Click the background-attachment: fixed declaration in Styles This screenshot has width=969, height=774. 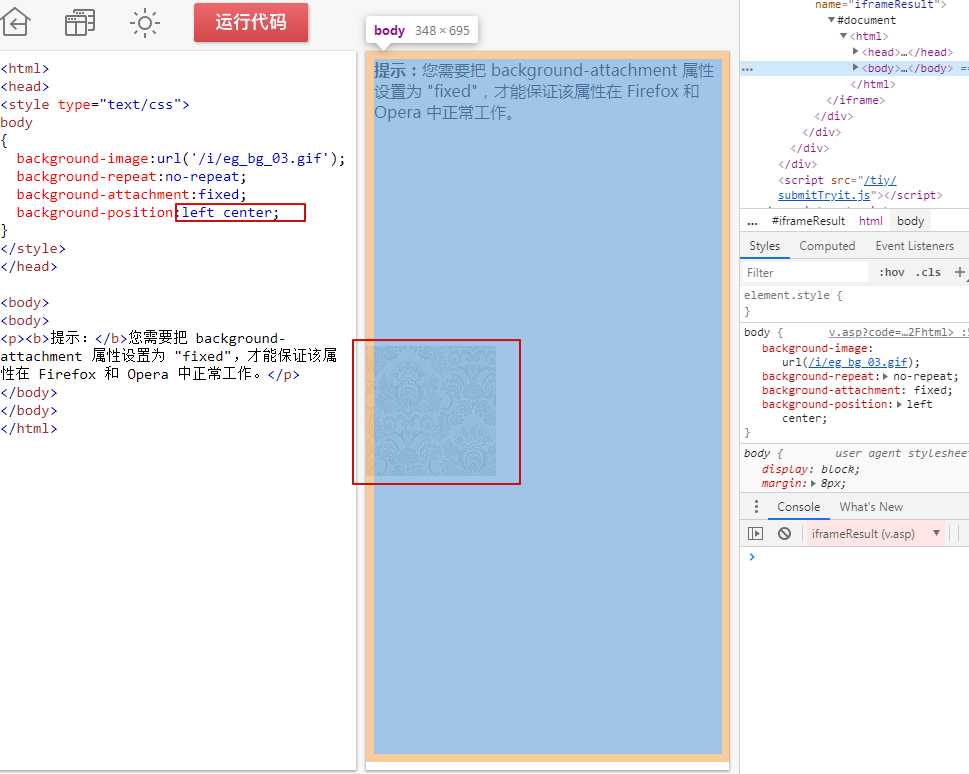click(x=857, y=390)
